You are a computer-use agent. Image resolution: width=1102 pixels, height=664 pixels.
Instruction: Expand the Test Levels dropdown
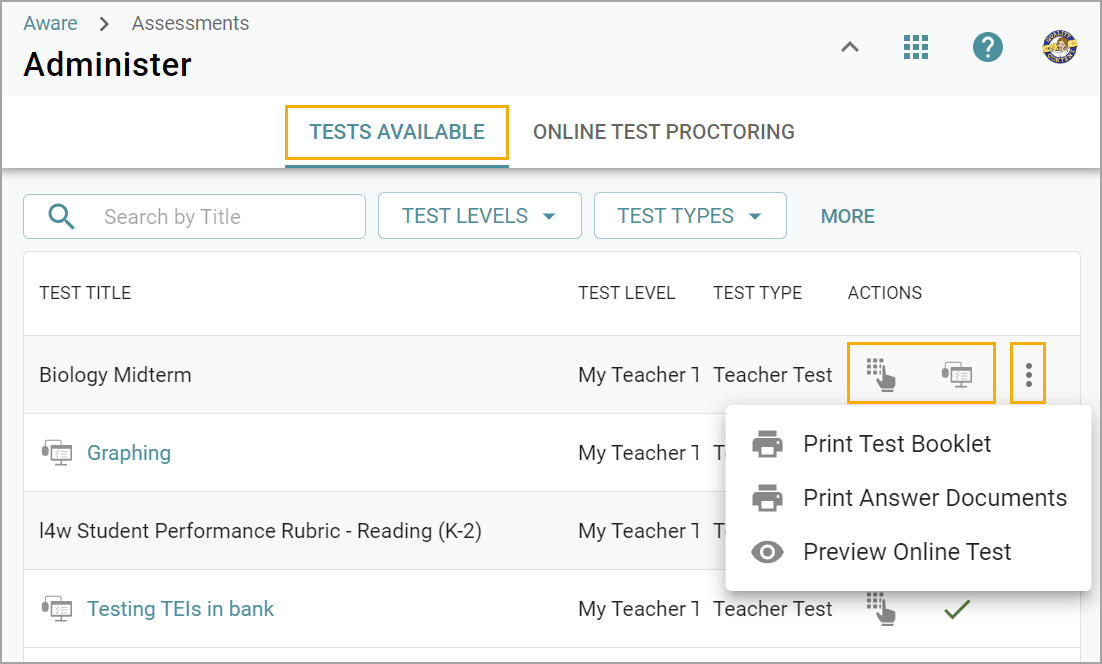[480, 216]
